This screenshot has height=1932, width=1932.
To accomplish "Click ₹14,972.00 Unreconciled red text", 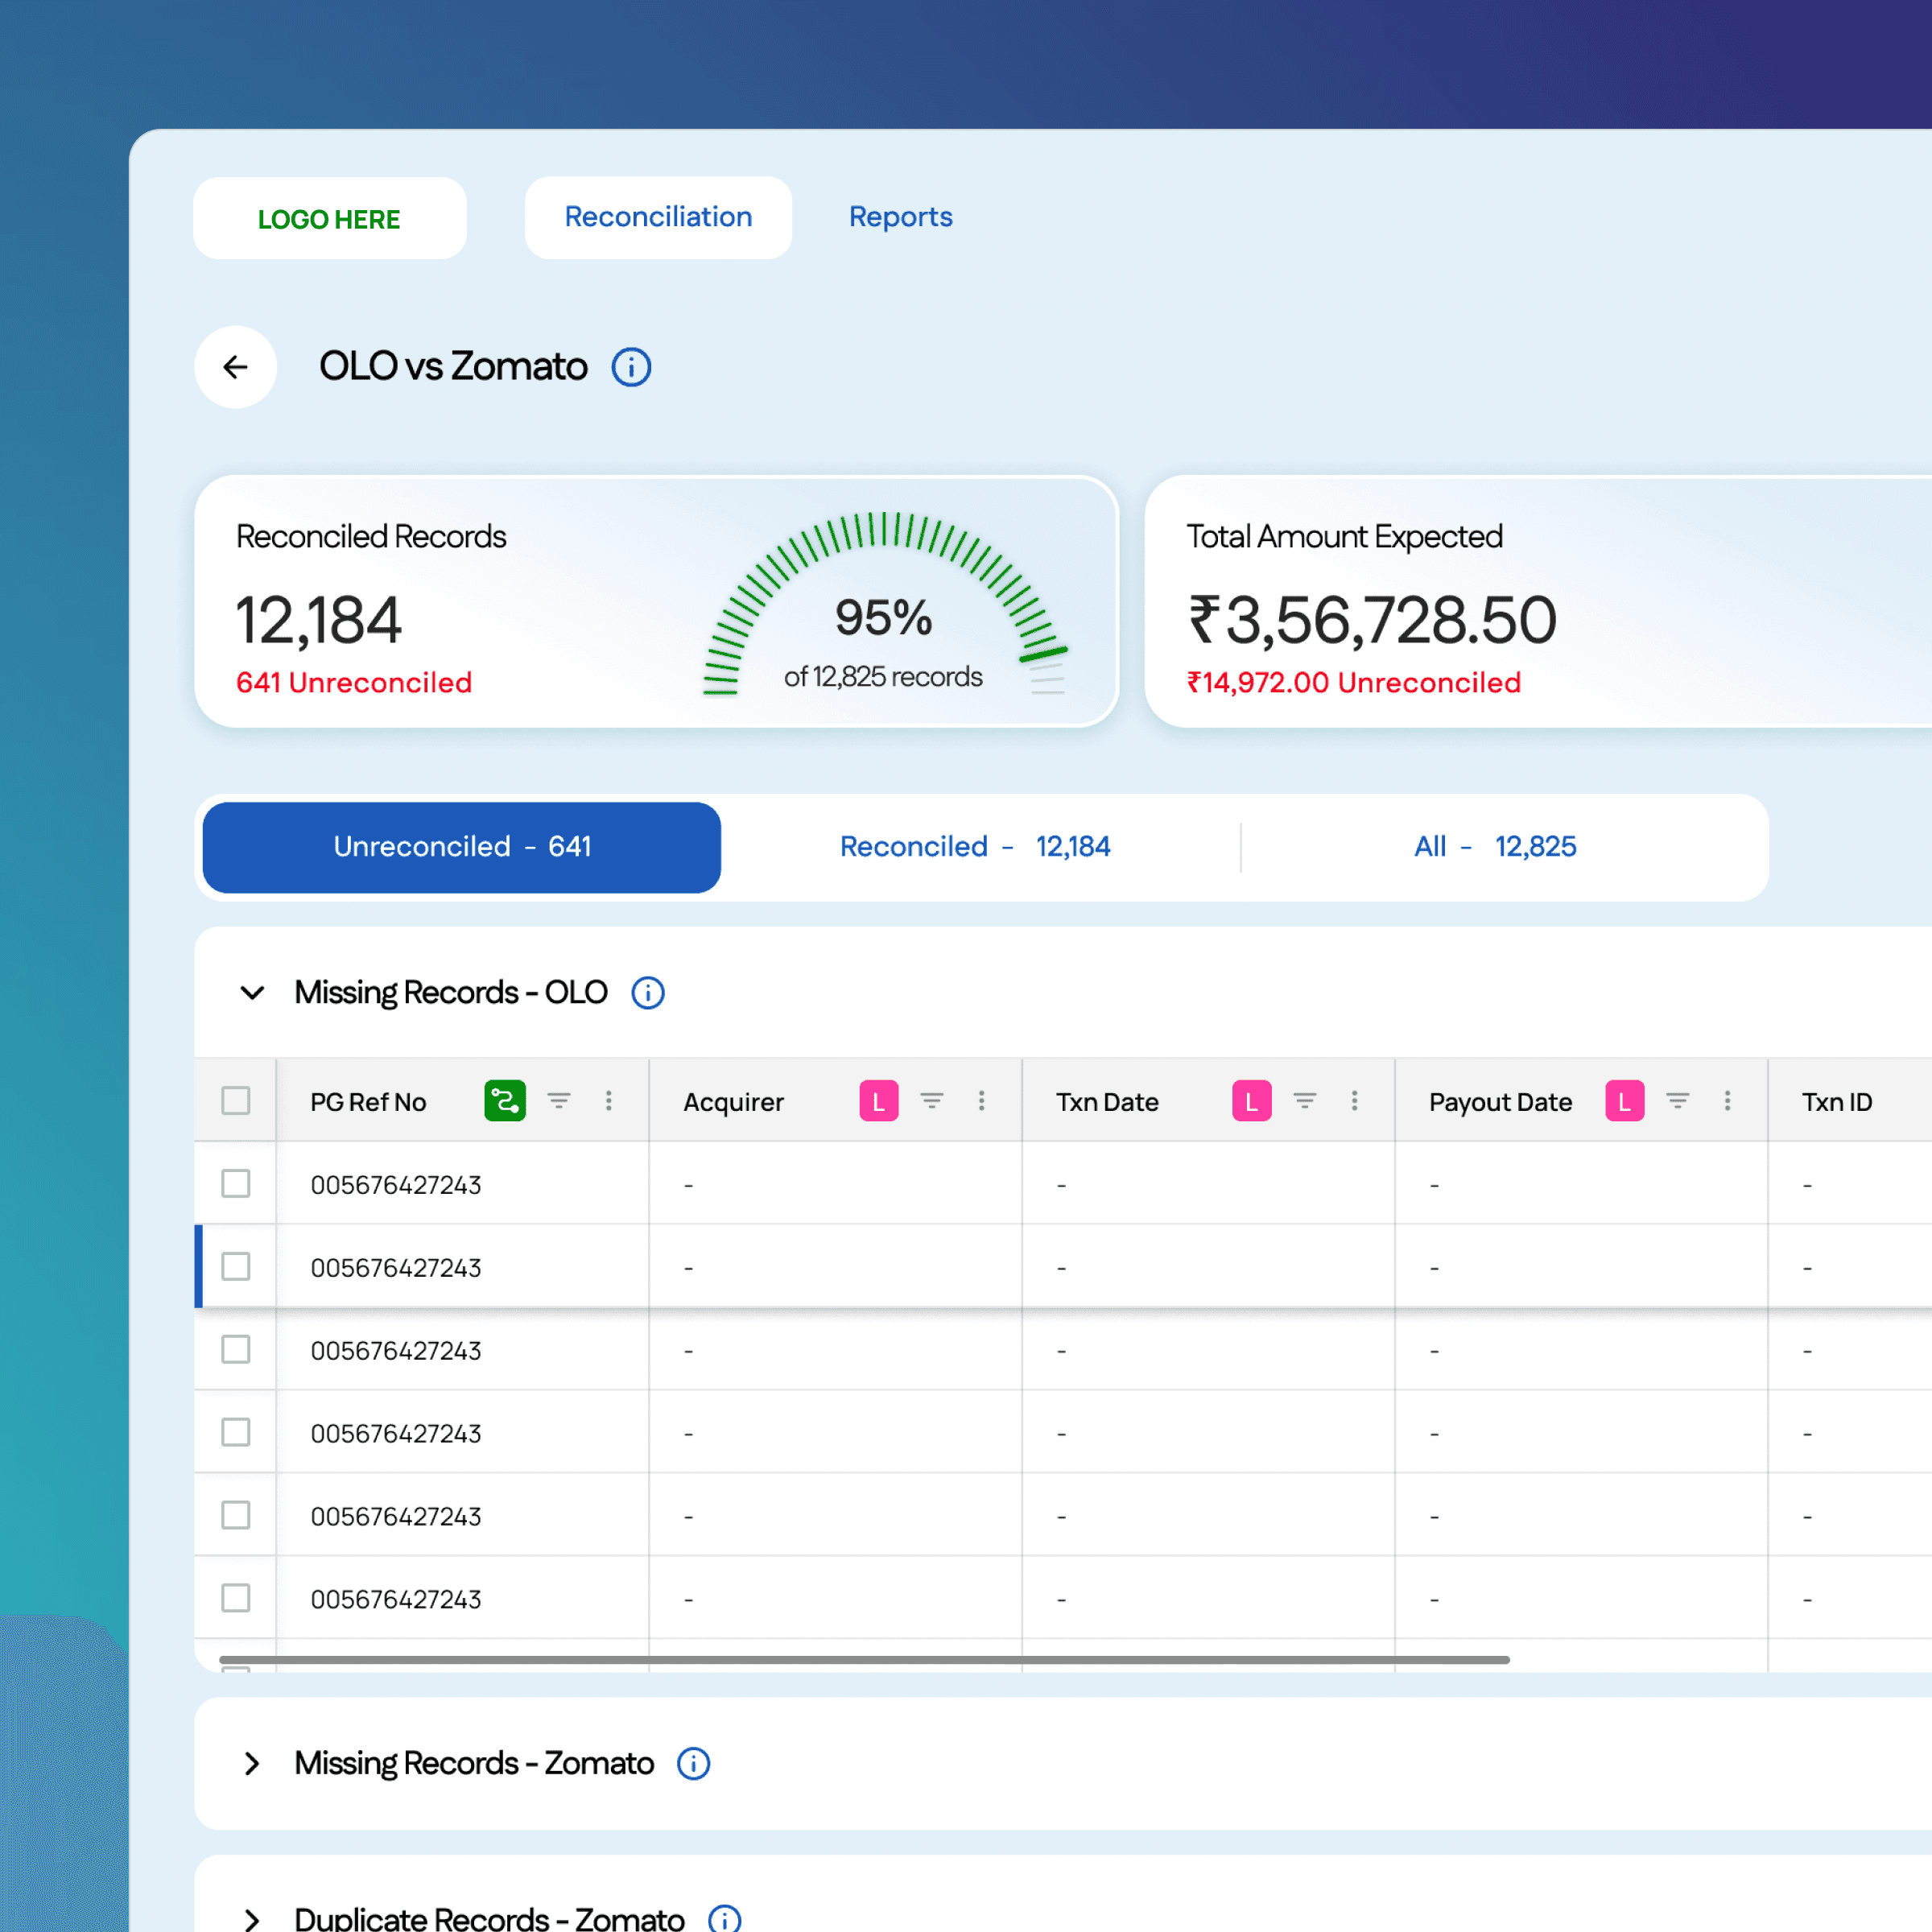I will [1354, 683].
